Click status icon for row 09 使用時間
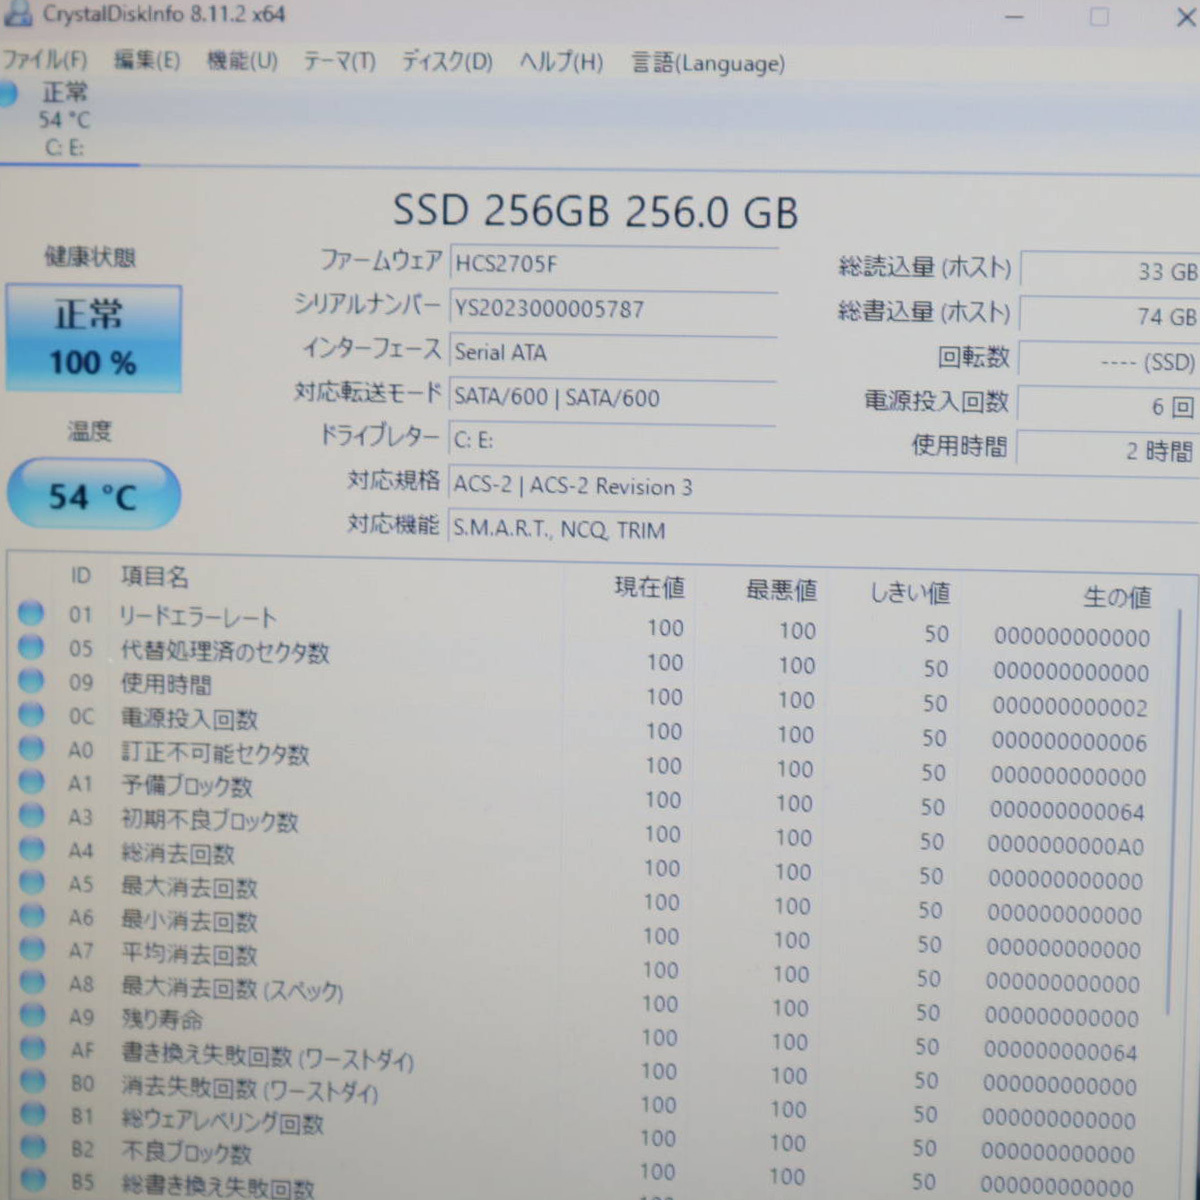Viewport: 1200px width, 1200px height. [31, 681]
